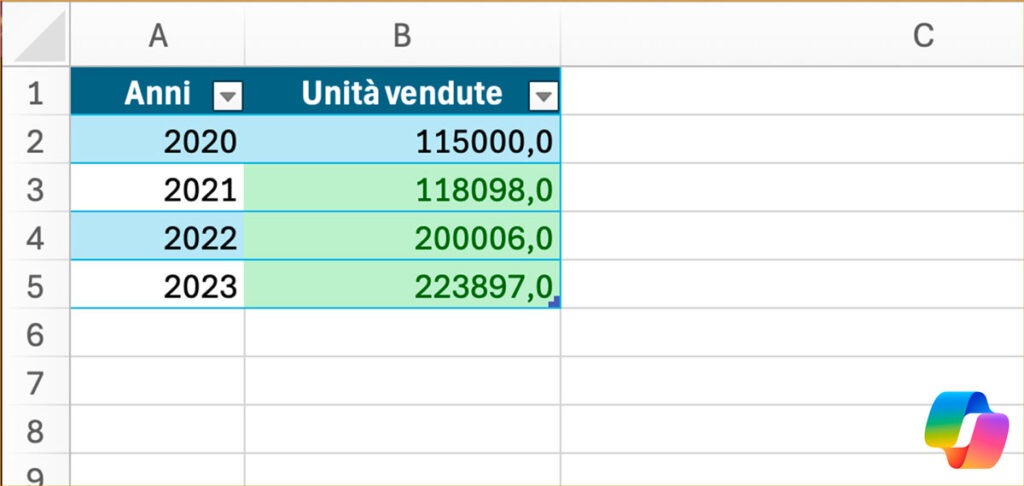1024x486 pixels.
Task: Select the cell with 200006,0
Action: [402, 236]
